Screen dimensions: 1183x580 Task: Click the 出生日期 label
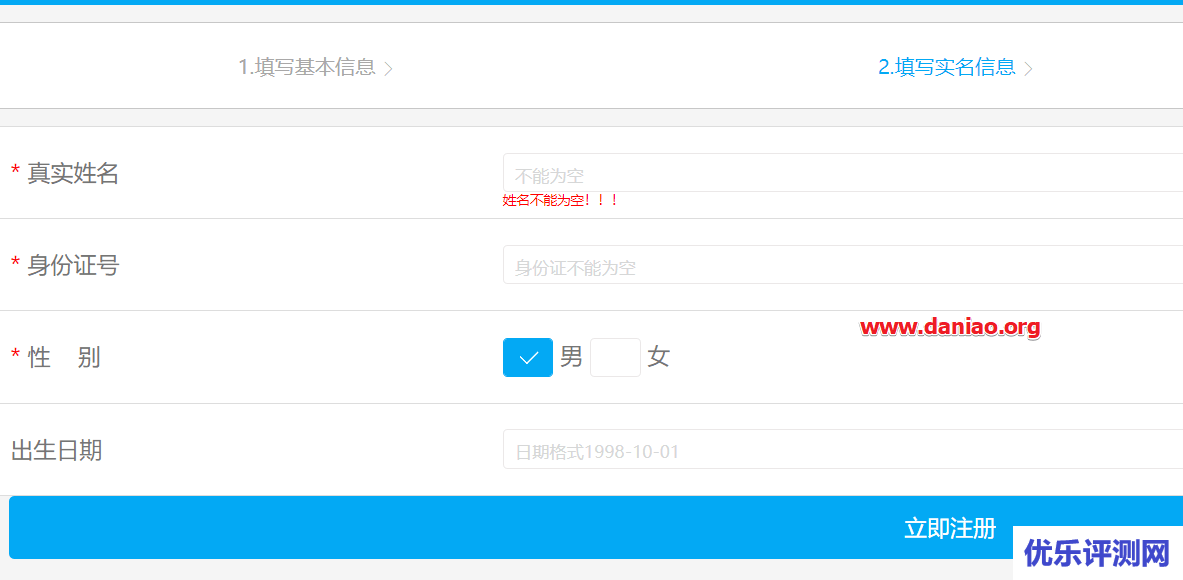57,451
